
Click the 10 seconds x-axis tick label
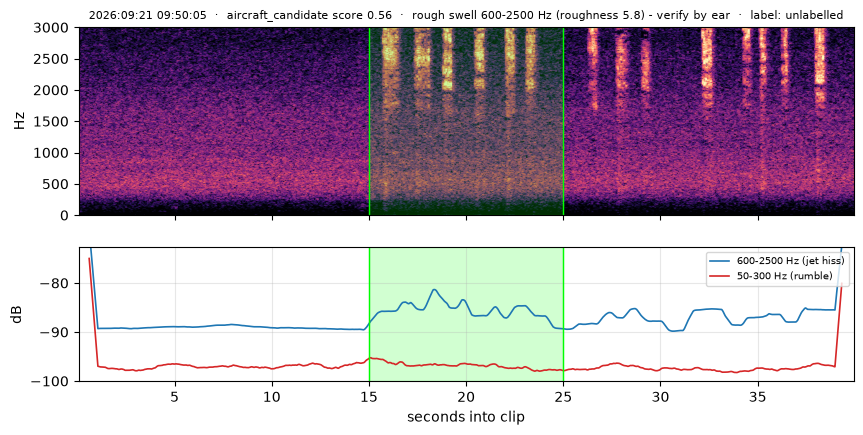272,396
